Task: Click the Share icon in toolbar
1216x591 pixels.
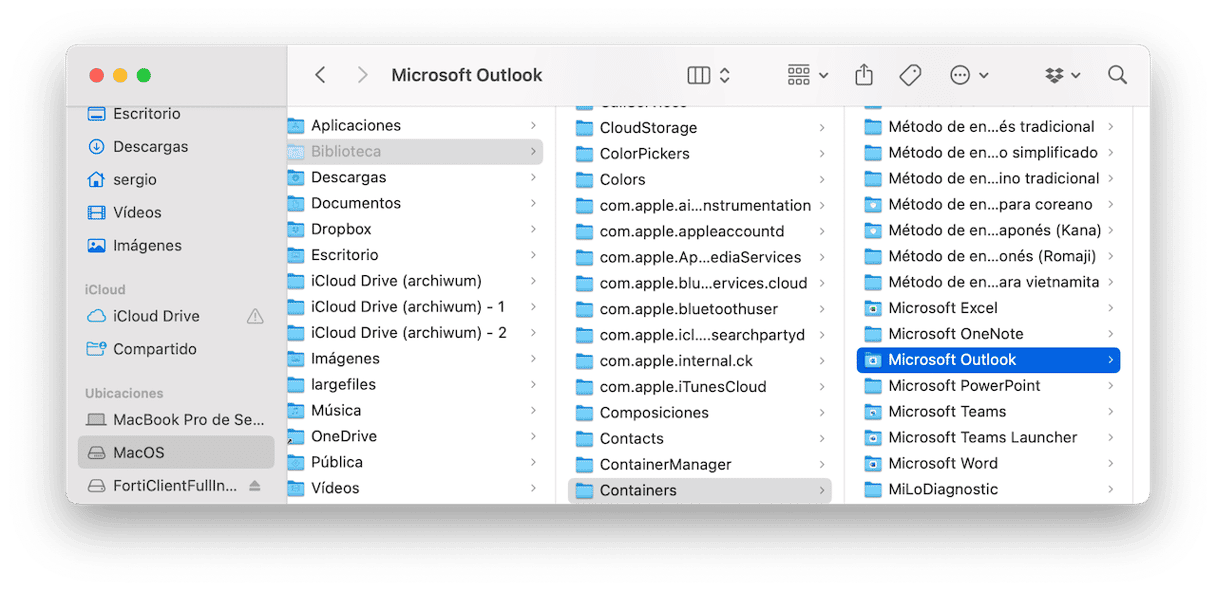Action: click(x=864, y=75)
